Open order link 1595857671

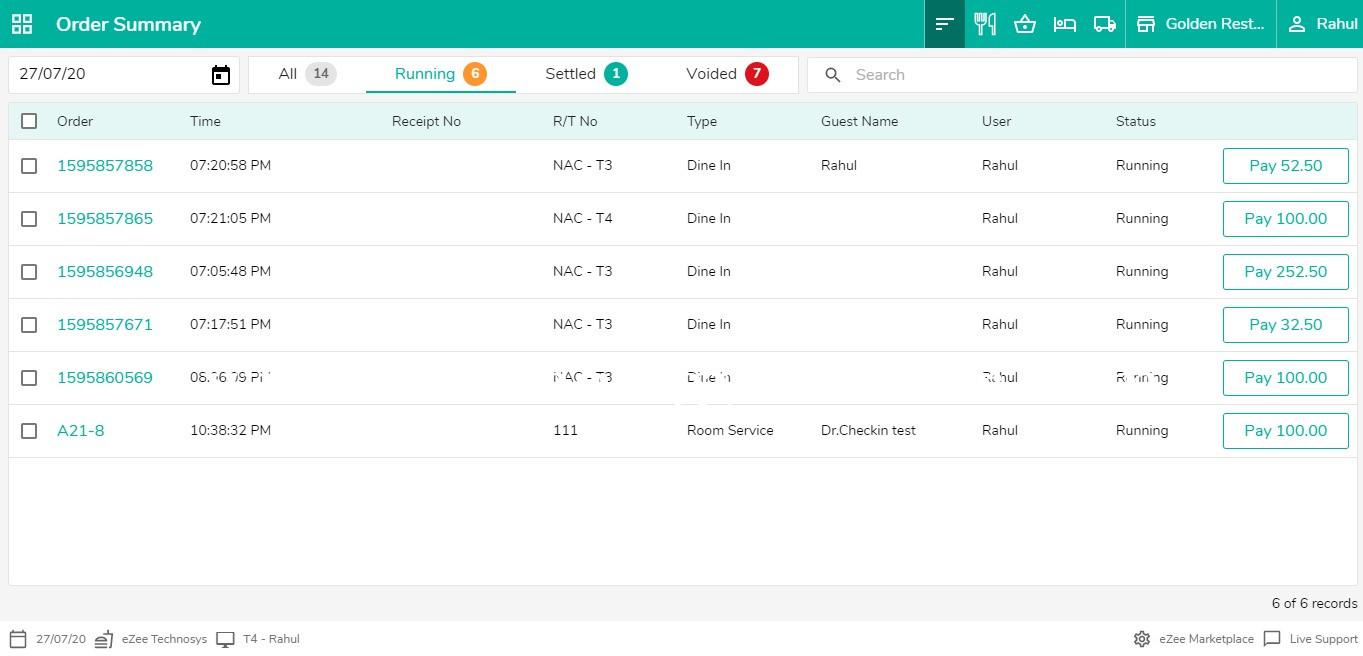coord(105,325)
